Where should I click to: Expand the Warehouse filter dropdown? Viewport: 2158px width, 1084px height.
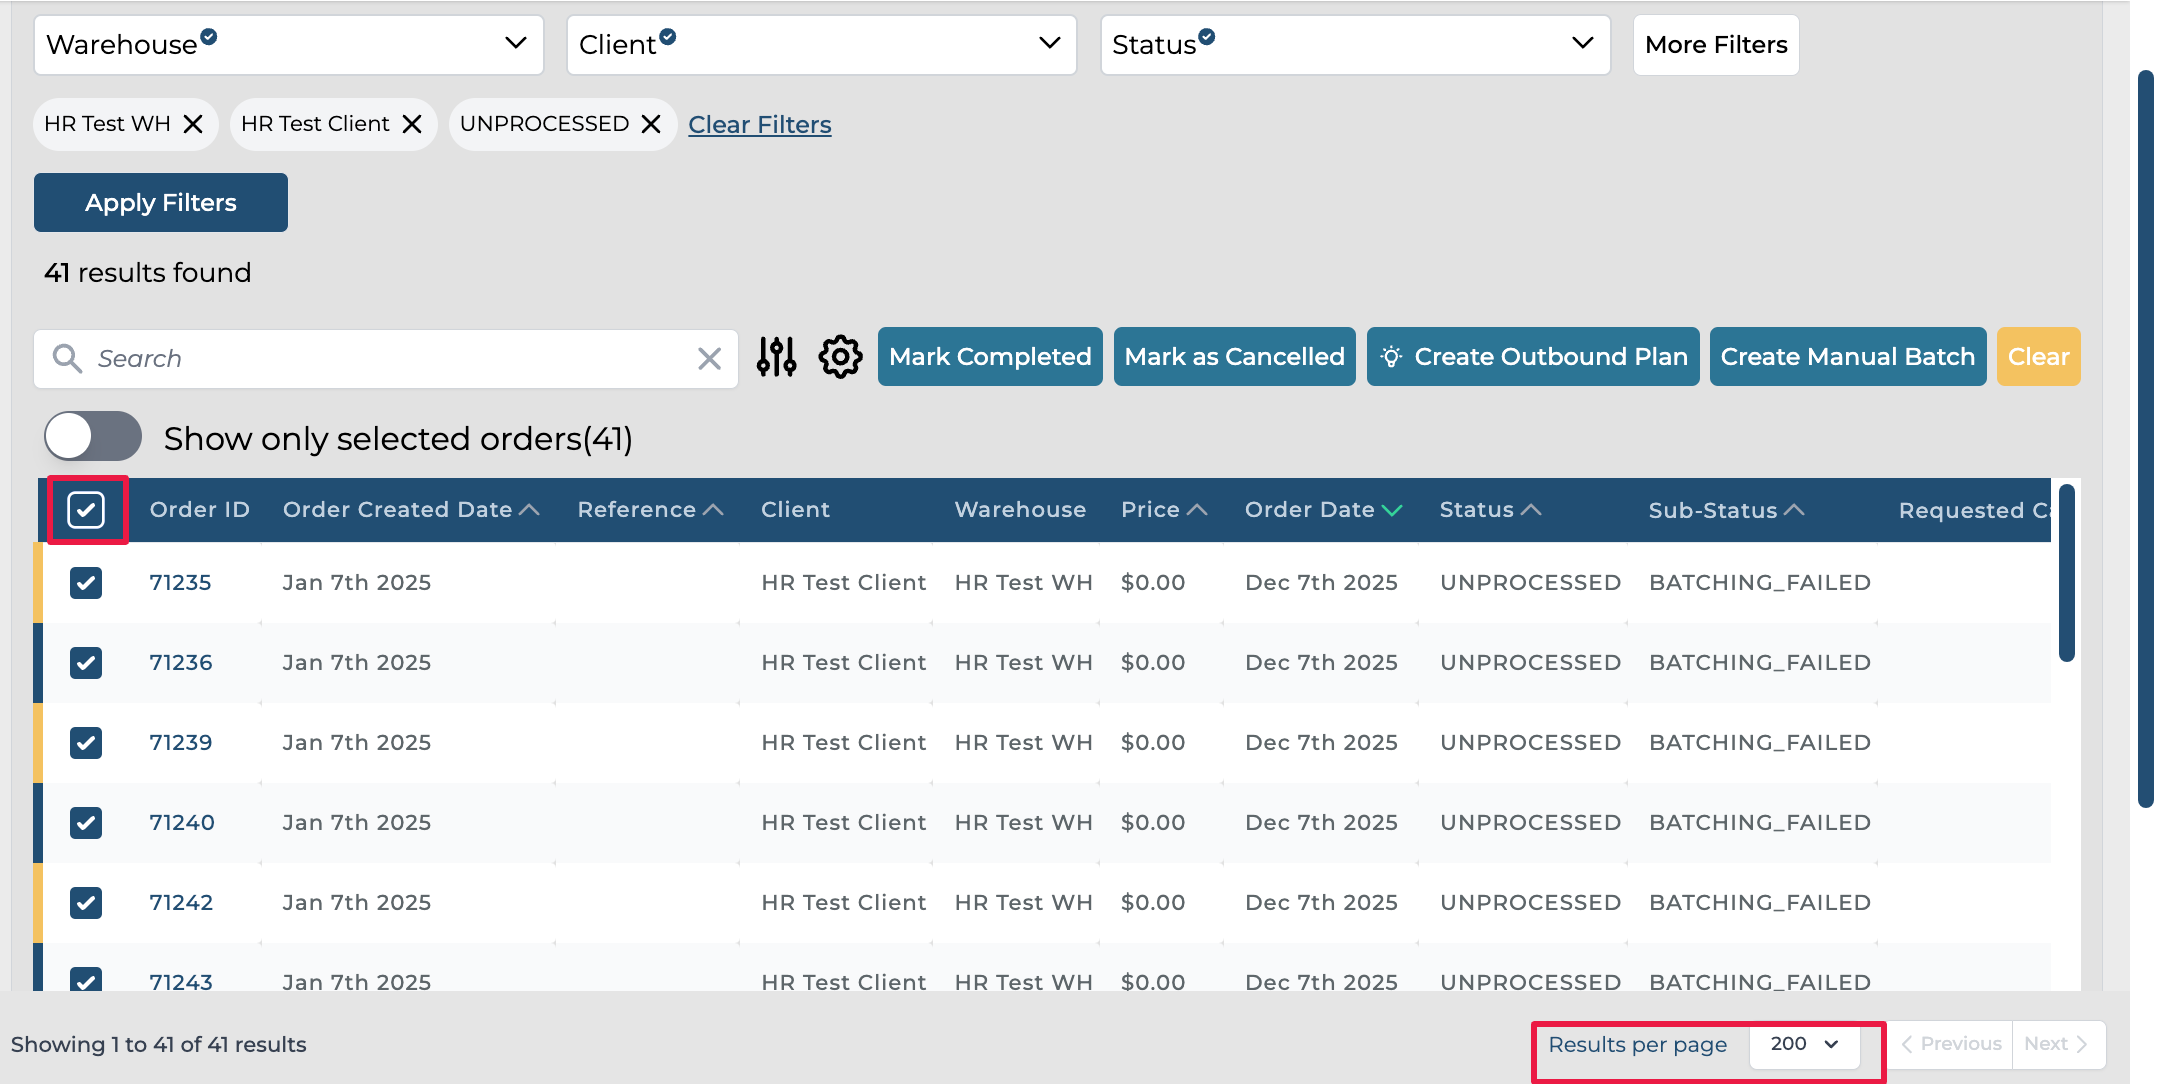tap(288, 45)
